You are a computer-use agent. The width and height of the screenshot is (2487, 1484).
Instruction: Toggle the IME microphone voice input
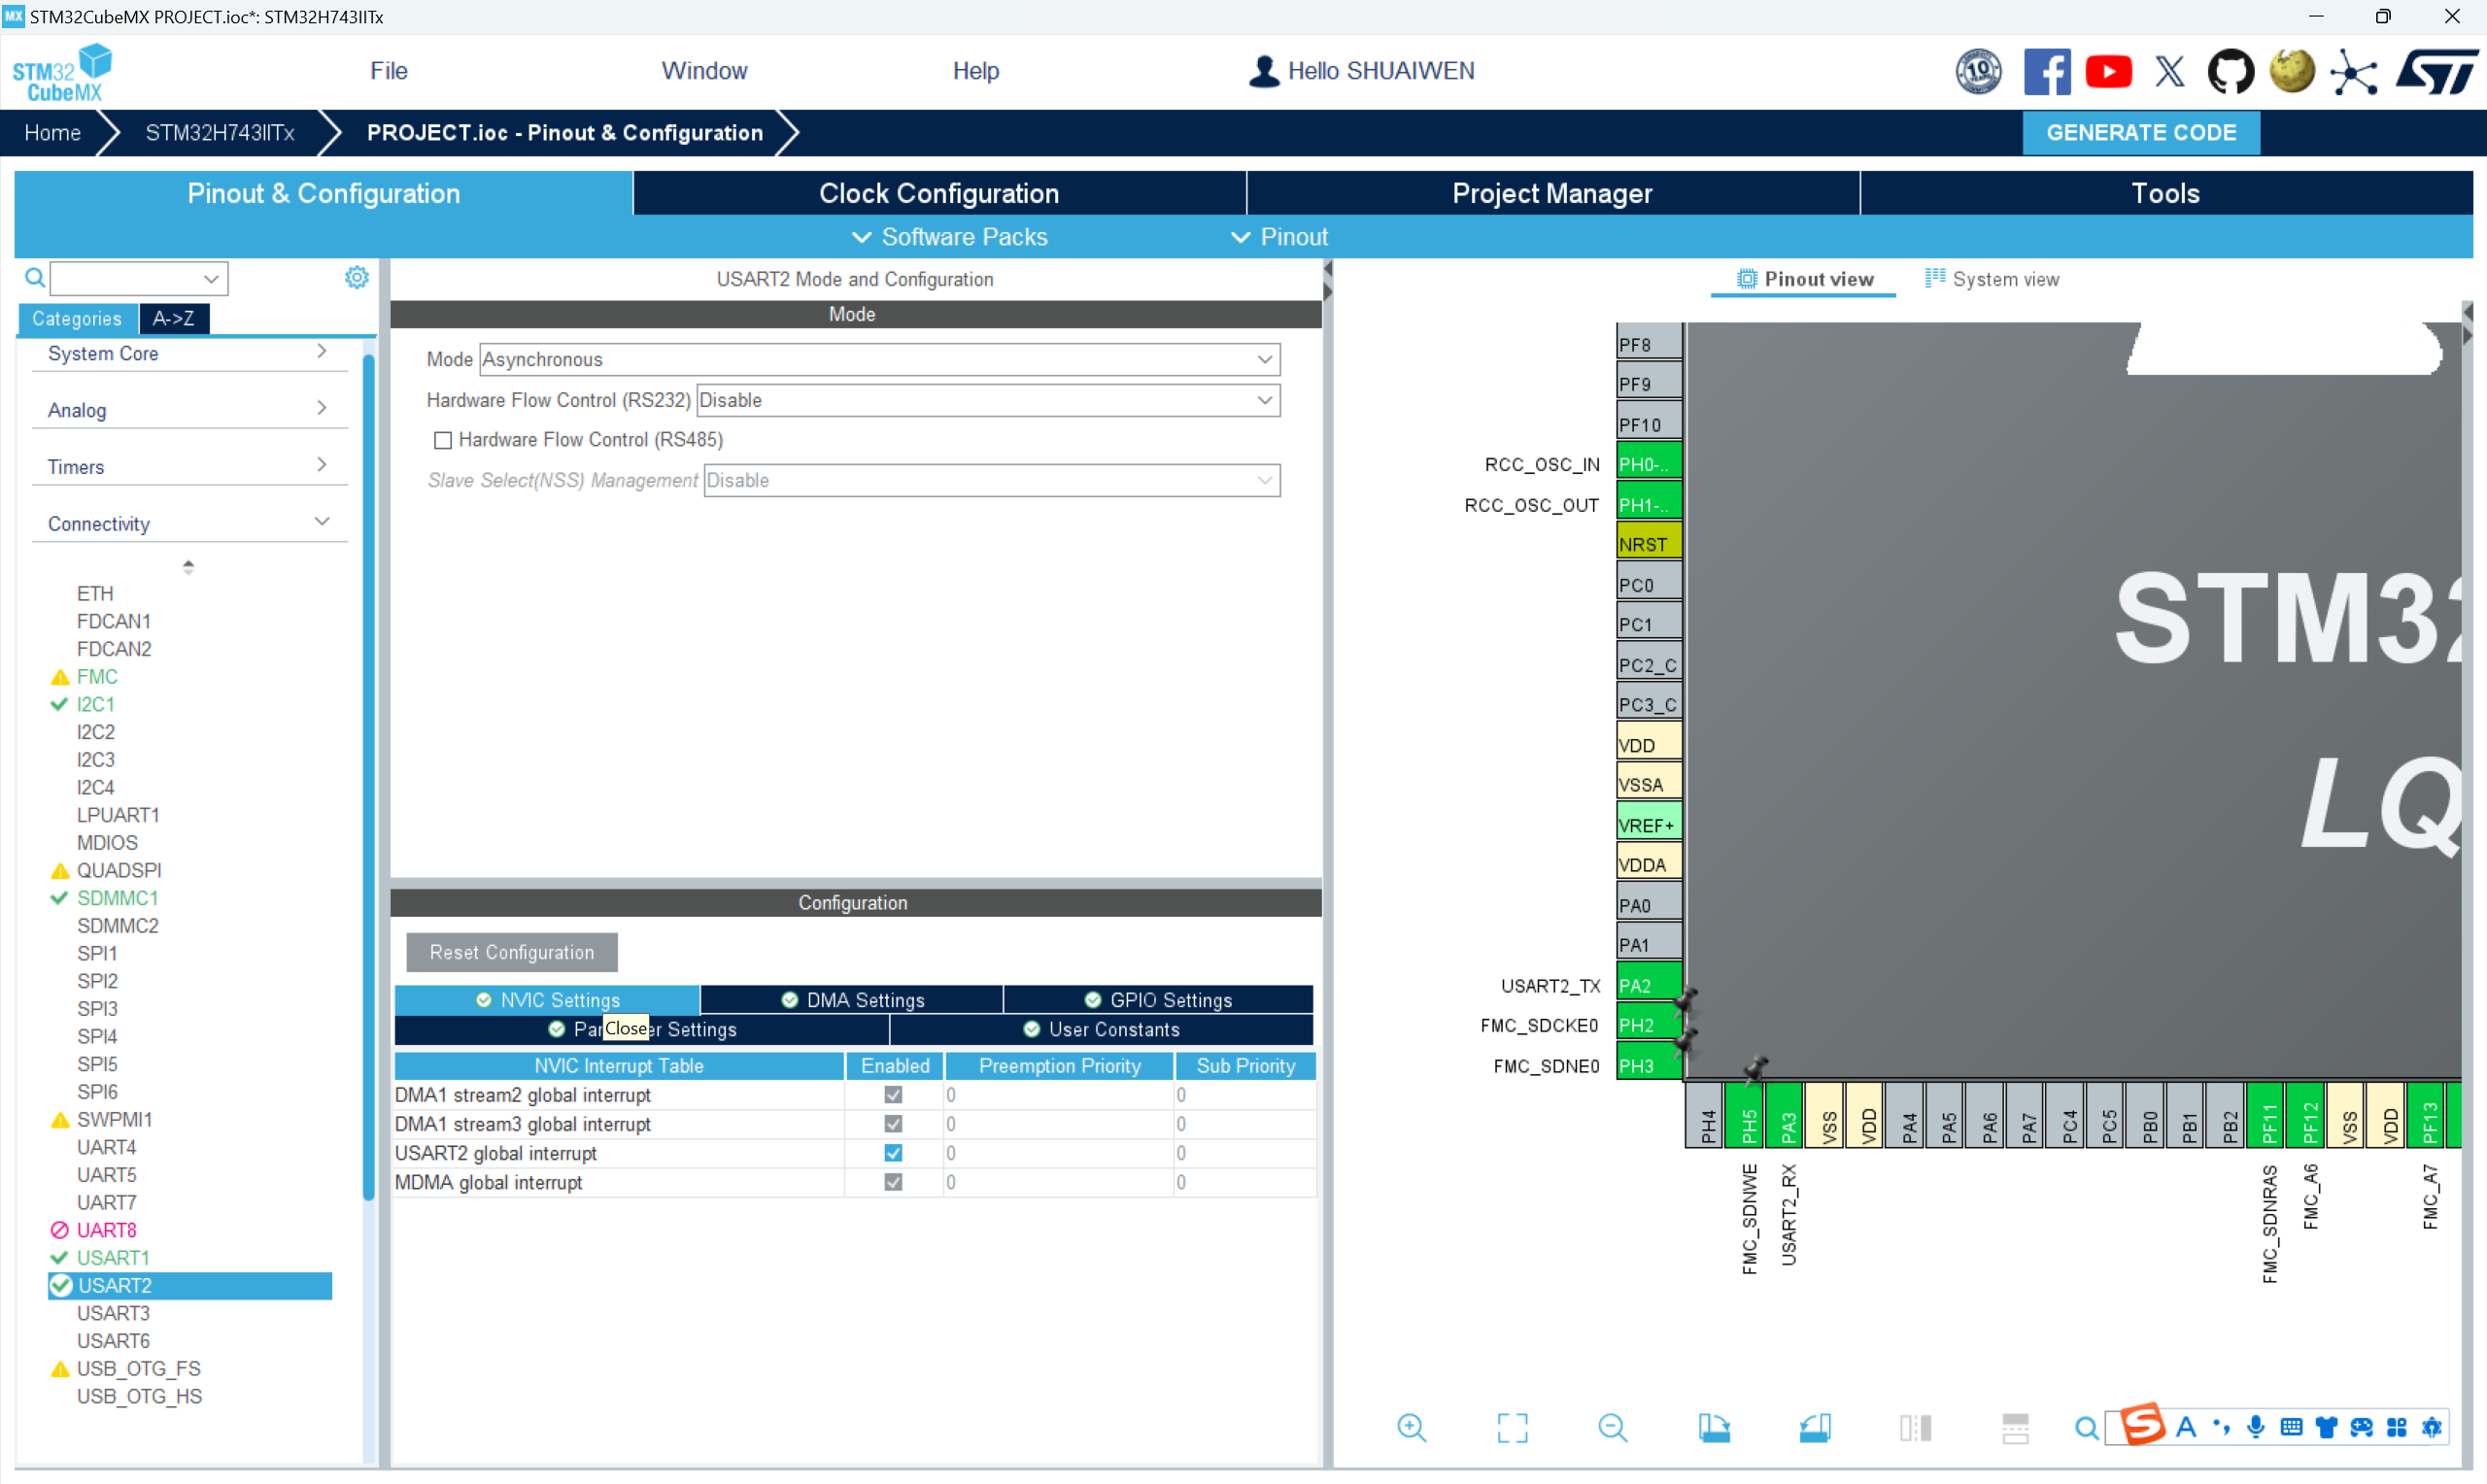[x=2255, y=1427]
